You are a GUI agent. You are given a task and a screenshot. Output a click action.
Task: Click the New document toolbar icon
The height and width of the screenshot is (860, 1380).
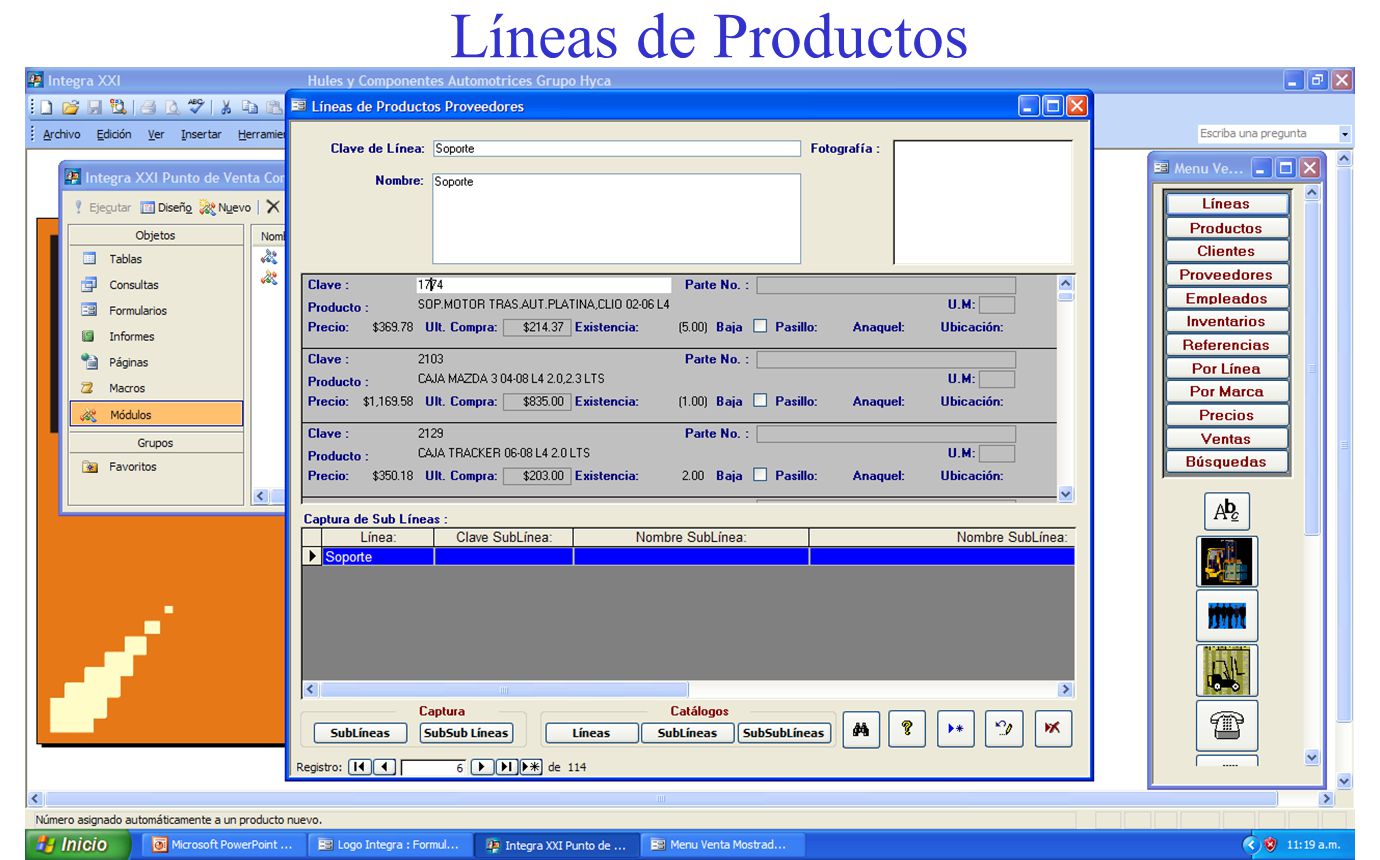pos(48,106)
